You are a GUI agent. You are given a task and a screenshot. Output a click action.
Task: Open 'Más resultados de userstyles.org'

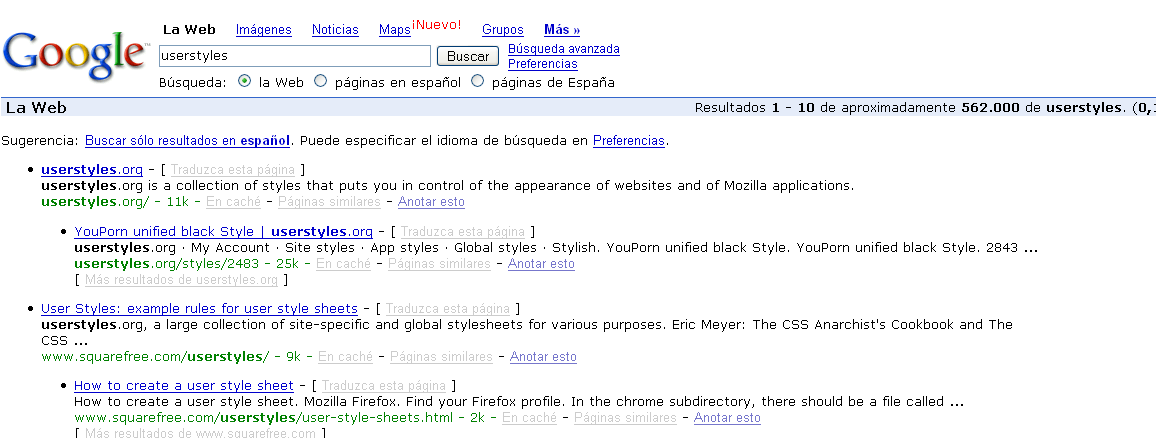tap(181, 279)
